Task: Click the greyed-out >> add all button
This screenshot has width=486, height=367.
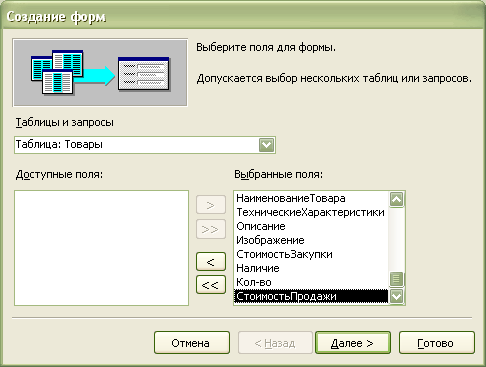Action: click(x=211, y=229)
